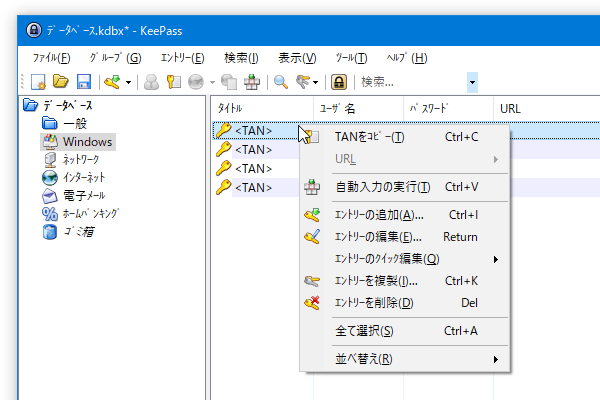600x400 pixels.
Task: Click the Lock workspace padlock icon
Action: [339, 82]
